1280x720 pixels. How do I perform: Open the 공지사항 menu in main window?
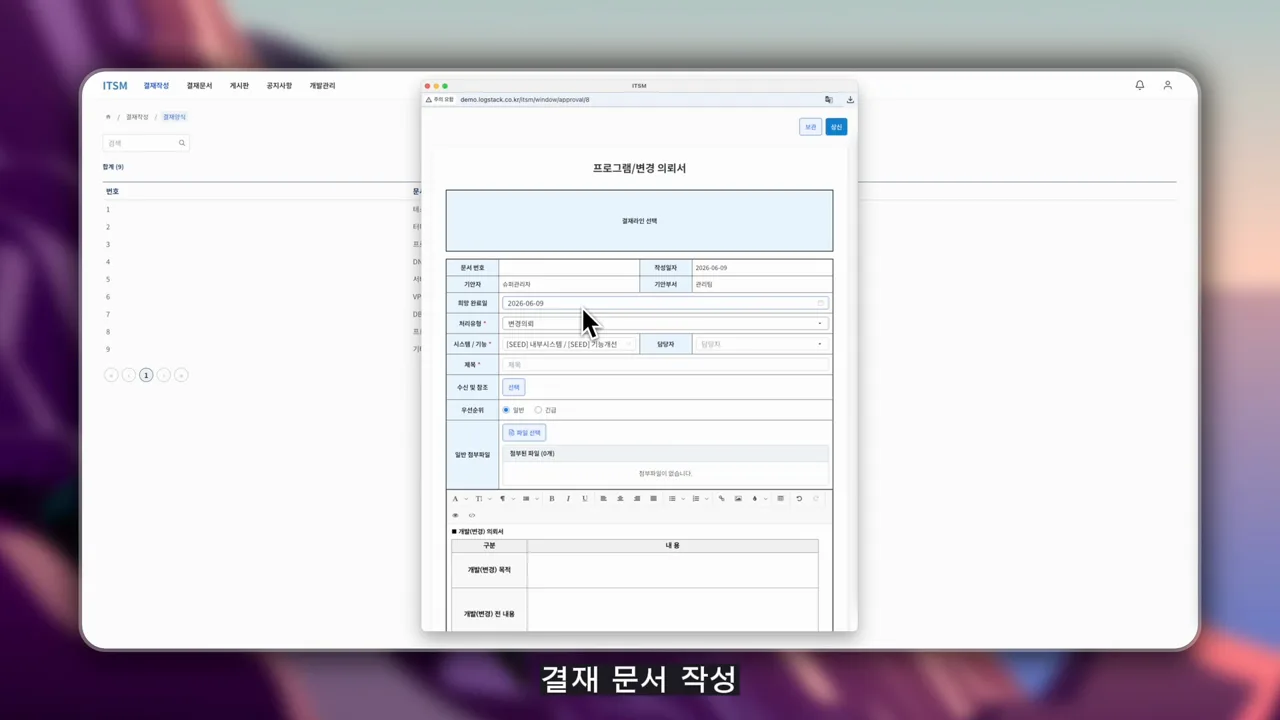pyautogui.click(x=279, y=86)
